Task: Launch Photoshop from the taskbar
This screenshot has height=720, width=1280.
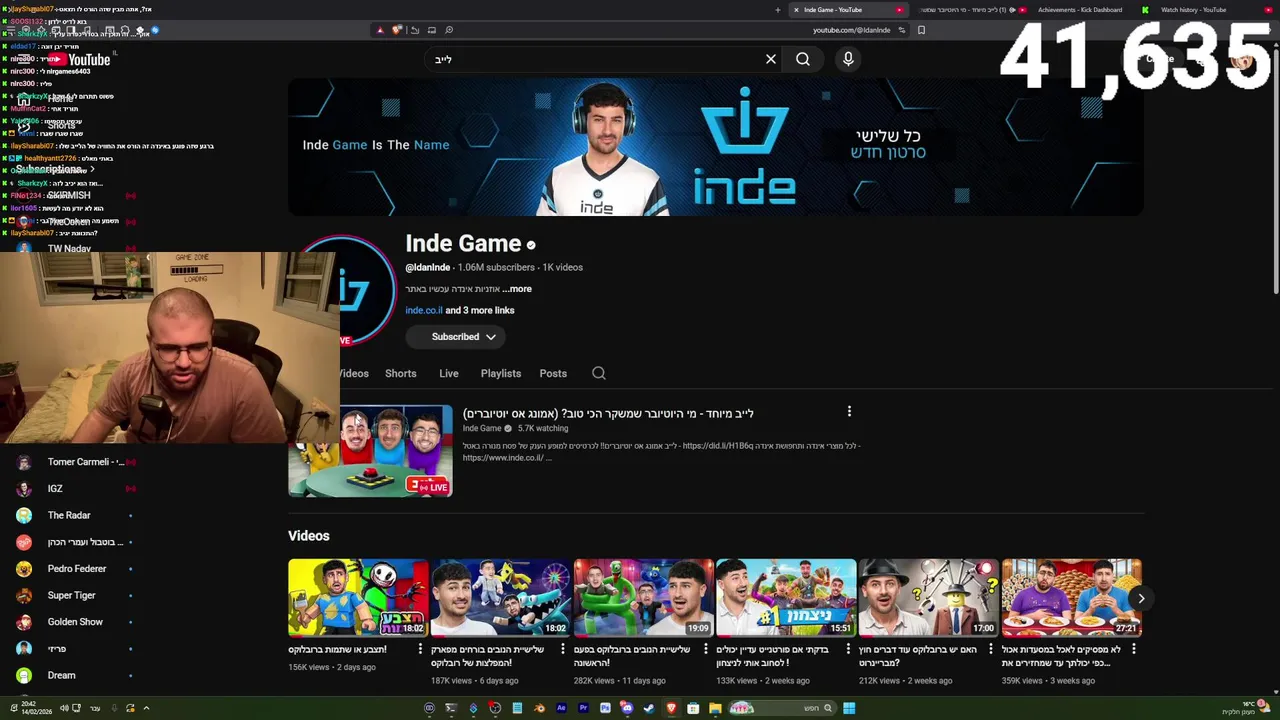Action: 605,708
